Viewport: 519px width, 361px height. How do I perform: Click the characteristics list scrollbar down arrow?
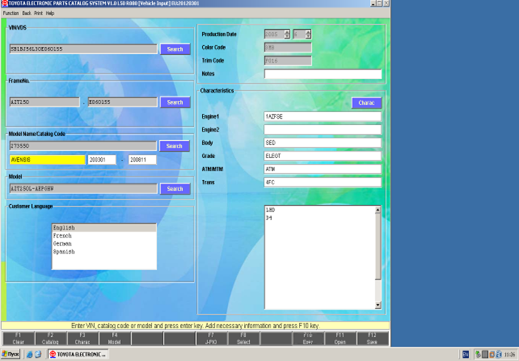378,305
